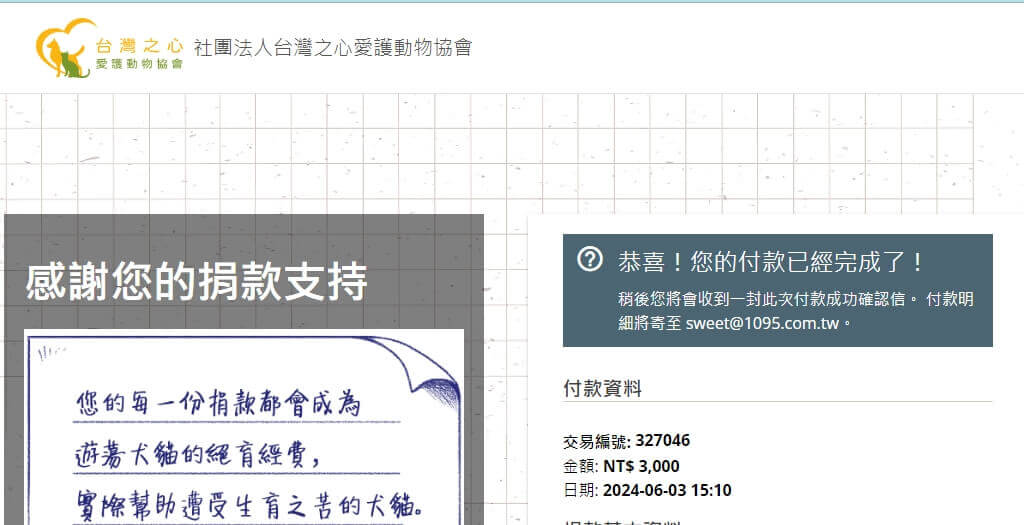Click the 付款資料 section heading
Viewport: 1024px width, 525px height.
pos(602,388)
